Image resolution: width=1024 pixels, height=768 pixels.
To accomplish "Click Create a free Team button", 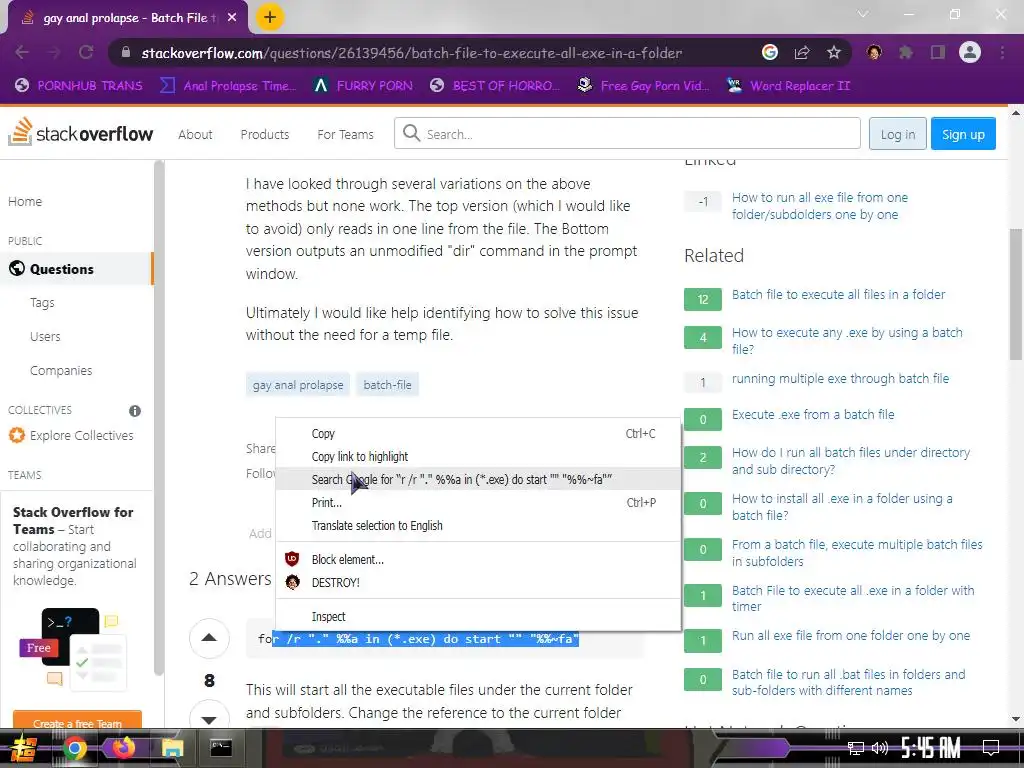I will tap(77, 721).
